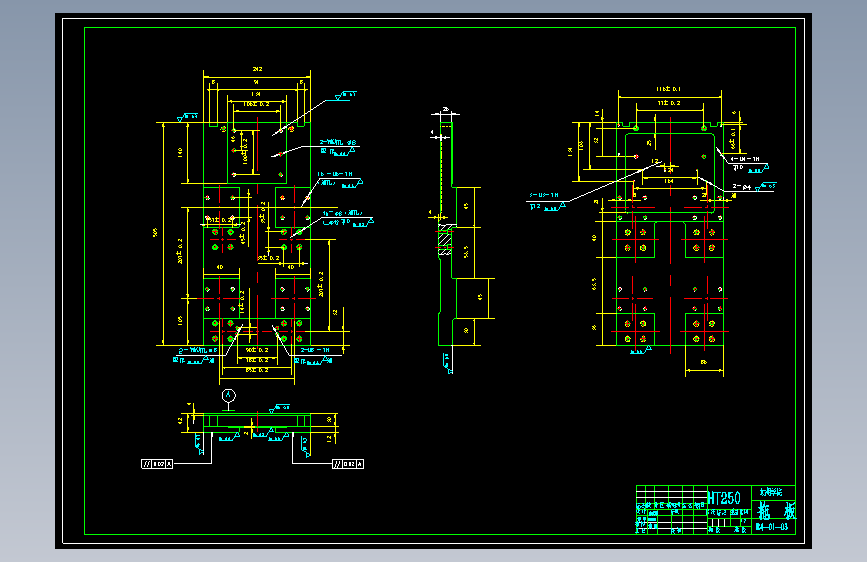
Task: Click the datum A circle symbol
Action: (x=228, y=396)
